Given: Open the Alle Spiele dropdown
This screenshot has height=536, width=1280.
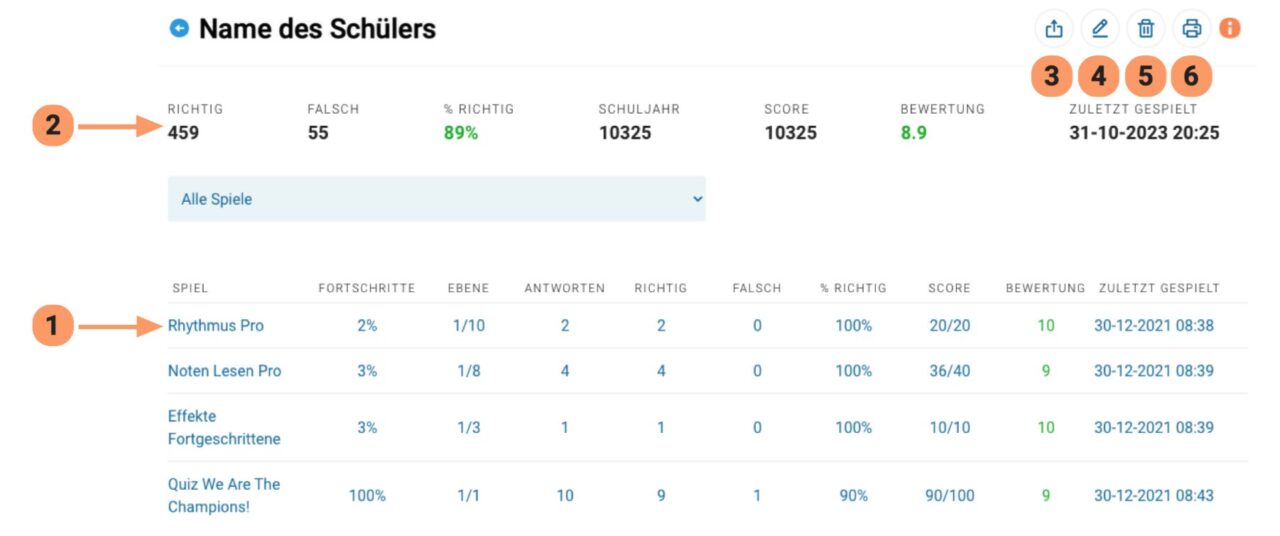Looking at the screenshot, I should [x=436, y=199].
